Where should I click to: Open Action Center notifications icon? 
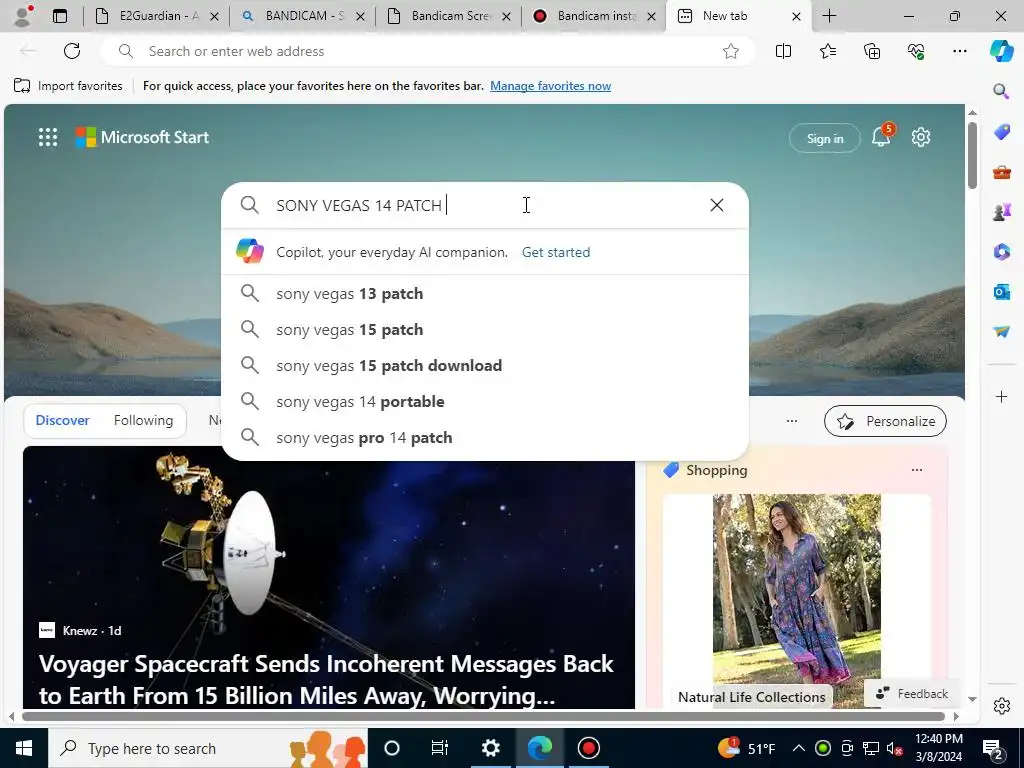[x=993, y=748]
